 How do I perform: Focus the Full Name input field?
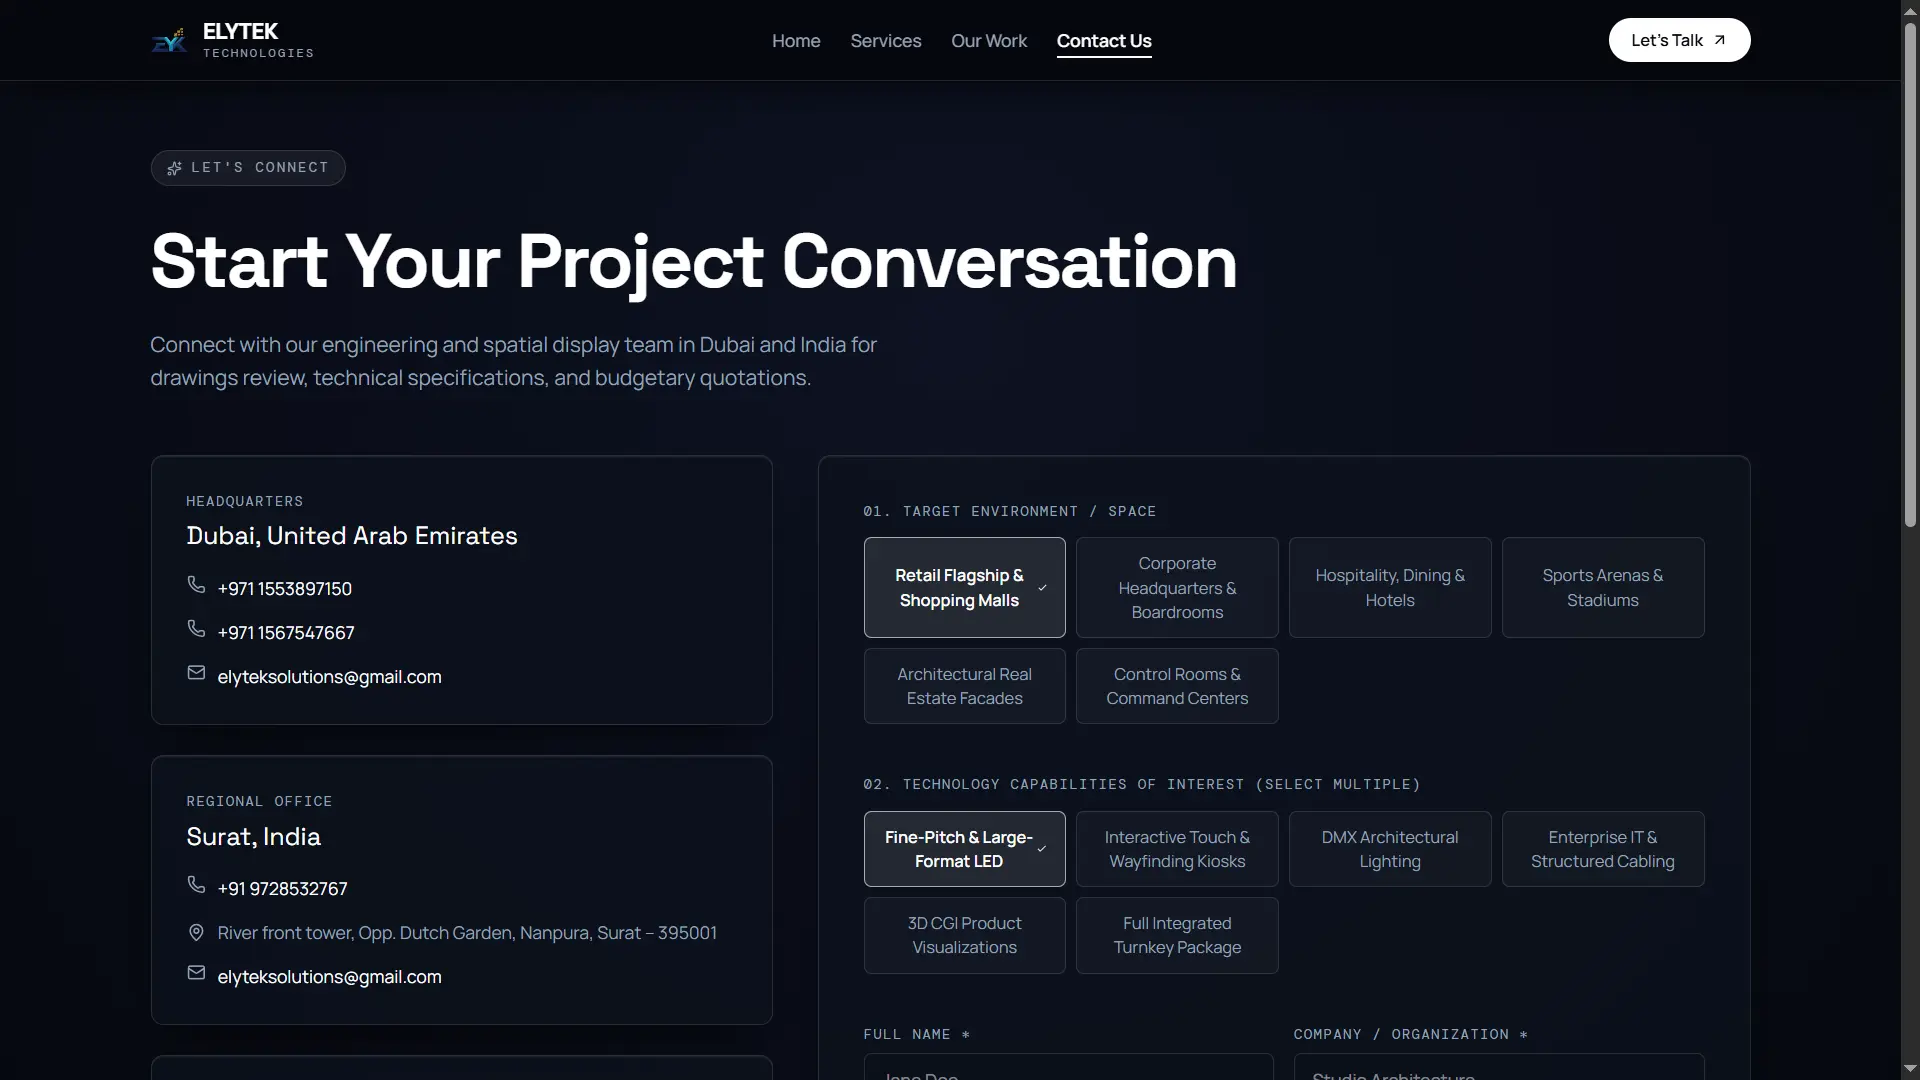[1069, 1067]
